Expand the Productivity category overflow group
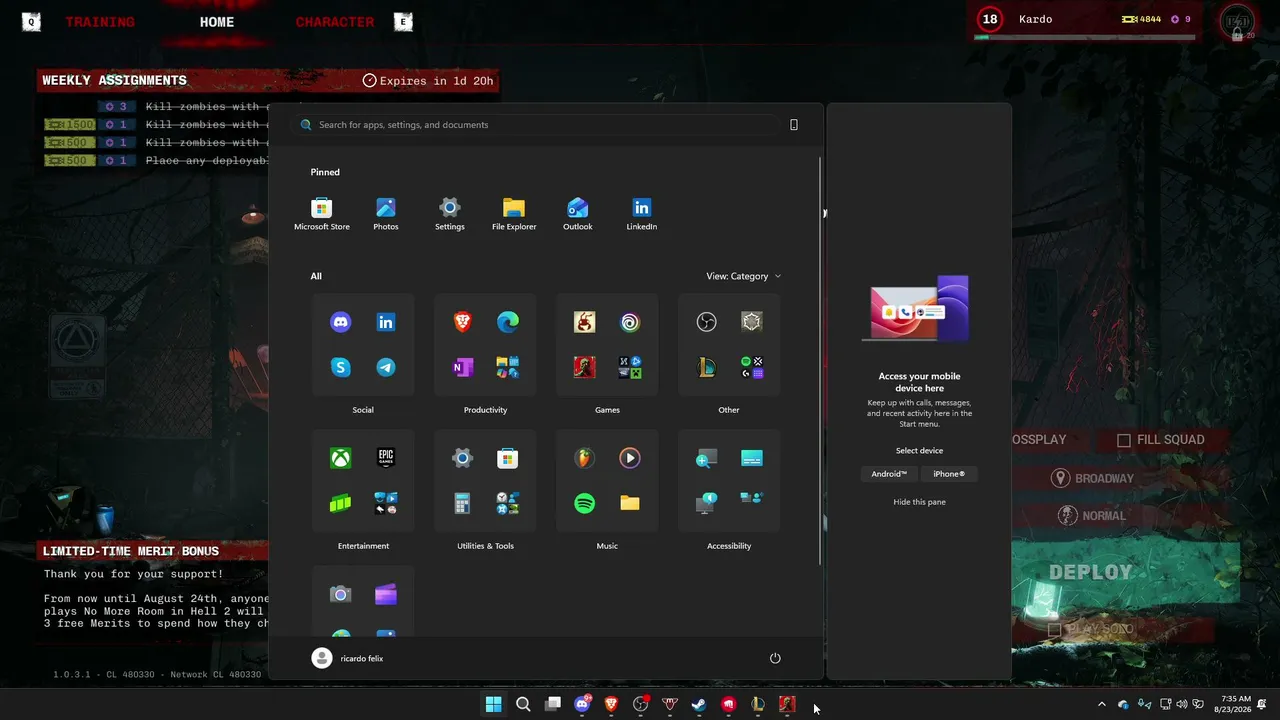 (508, 367)
